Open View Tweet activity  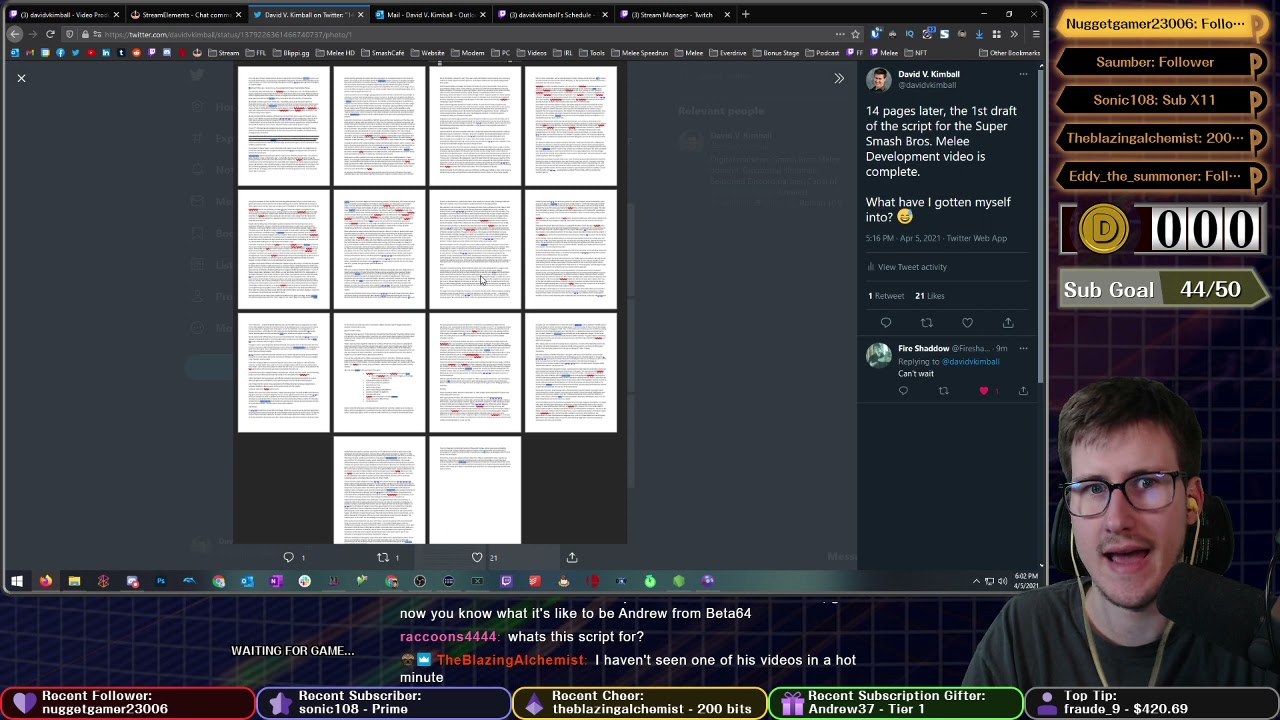point(906,267)
